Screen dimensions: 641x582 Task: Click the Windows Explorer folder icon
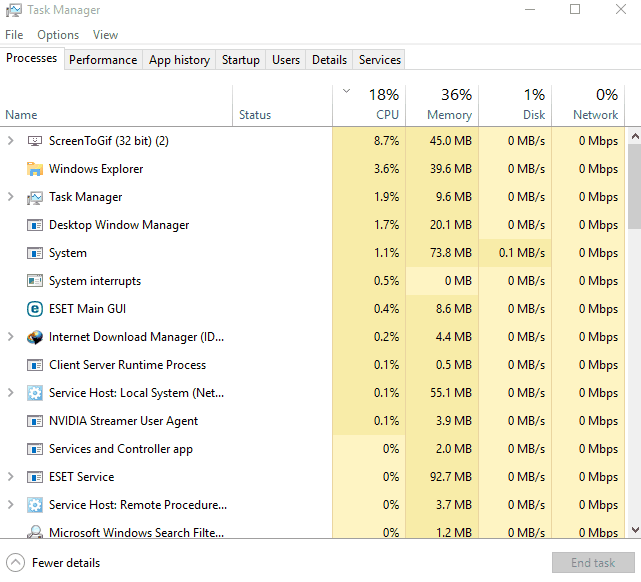pyautogui.click(x=35, y=169)
